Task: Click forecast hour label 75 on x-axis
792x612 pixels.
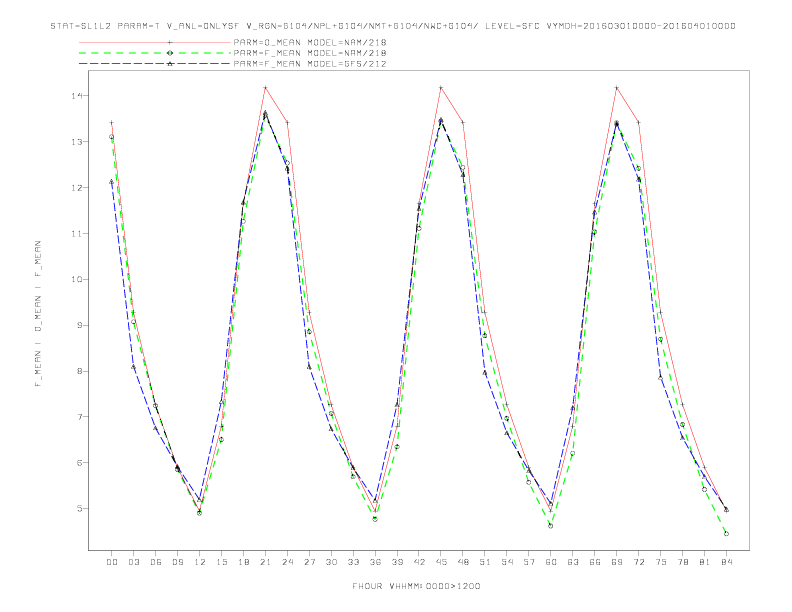Action: click(x=661, y=562)
